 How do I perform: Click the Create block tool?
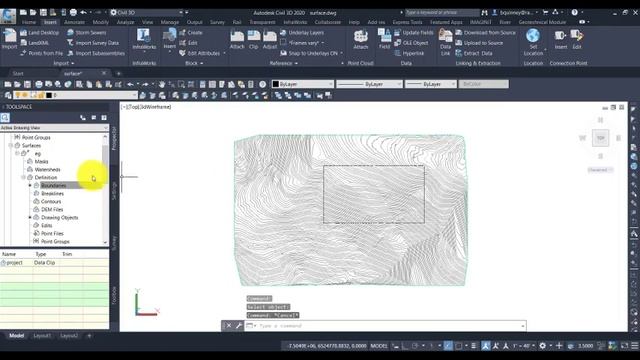tap(191, 33)
